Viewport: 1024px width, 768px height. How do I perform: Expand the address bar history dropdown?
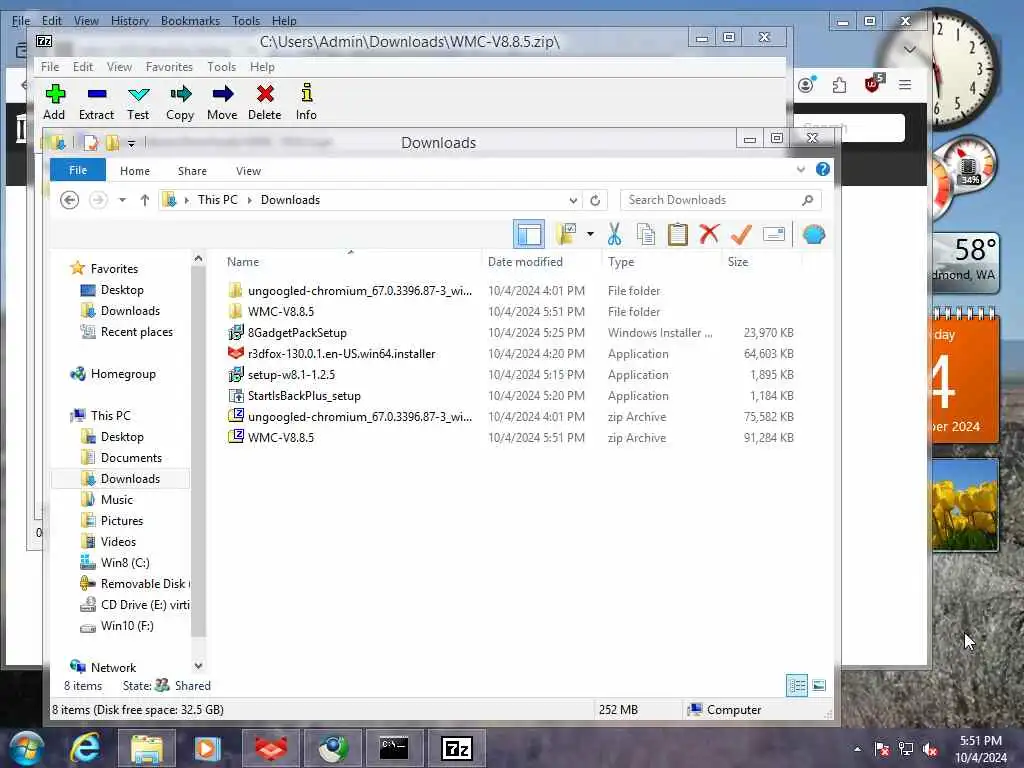(573, 200)
